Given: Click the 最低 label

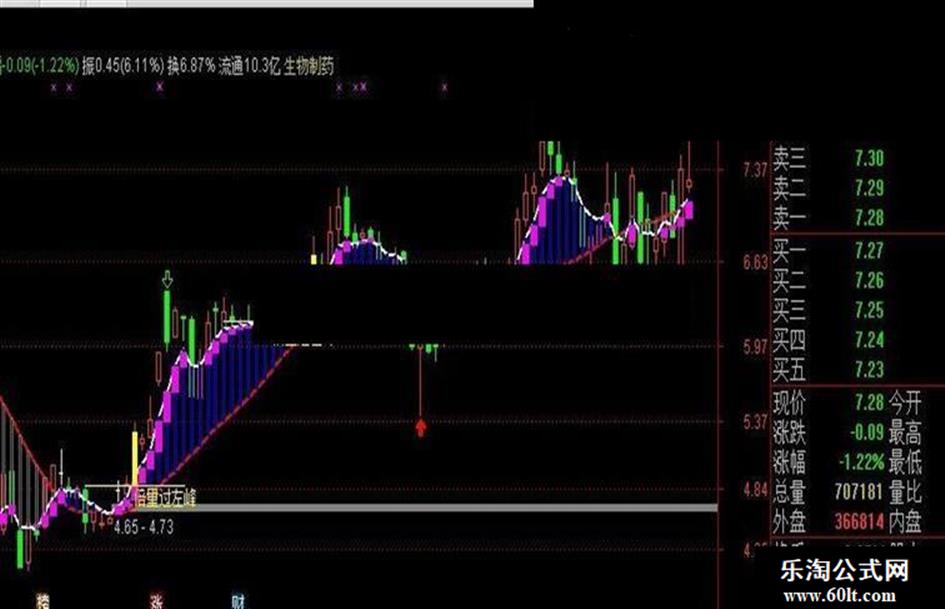Looking at the screenshot, I should click(x=905, y=462).
